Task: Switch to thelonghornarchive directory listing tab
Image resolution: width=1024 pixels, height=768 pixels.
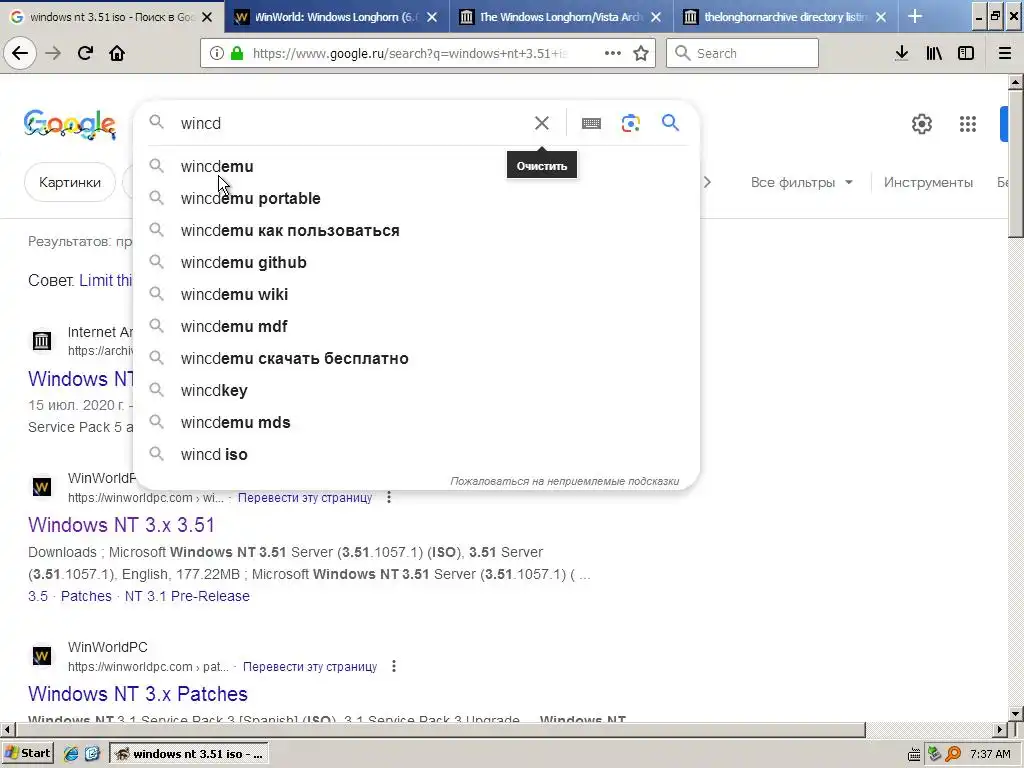Action: tap(785, 17)
